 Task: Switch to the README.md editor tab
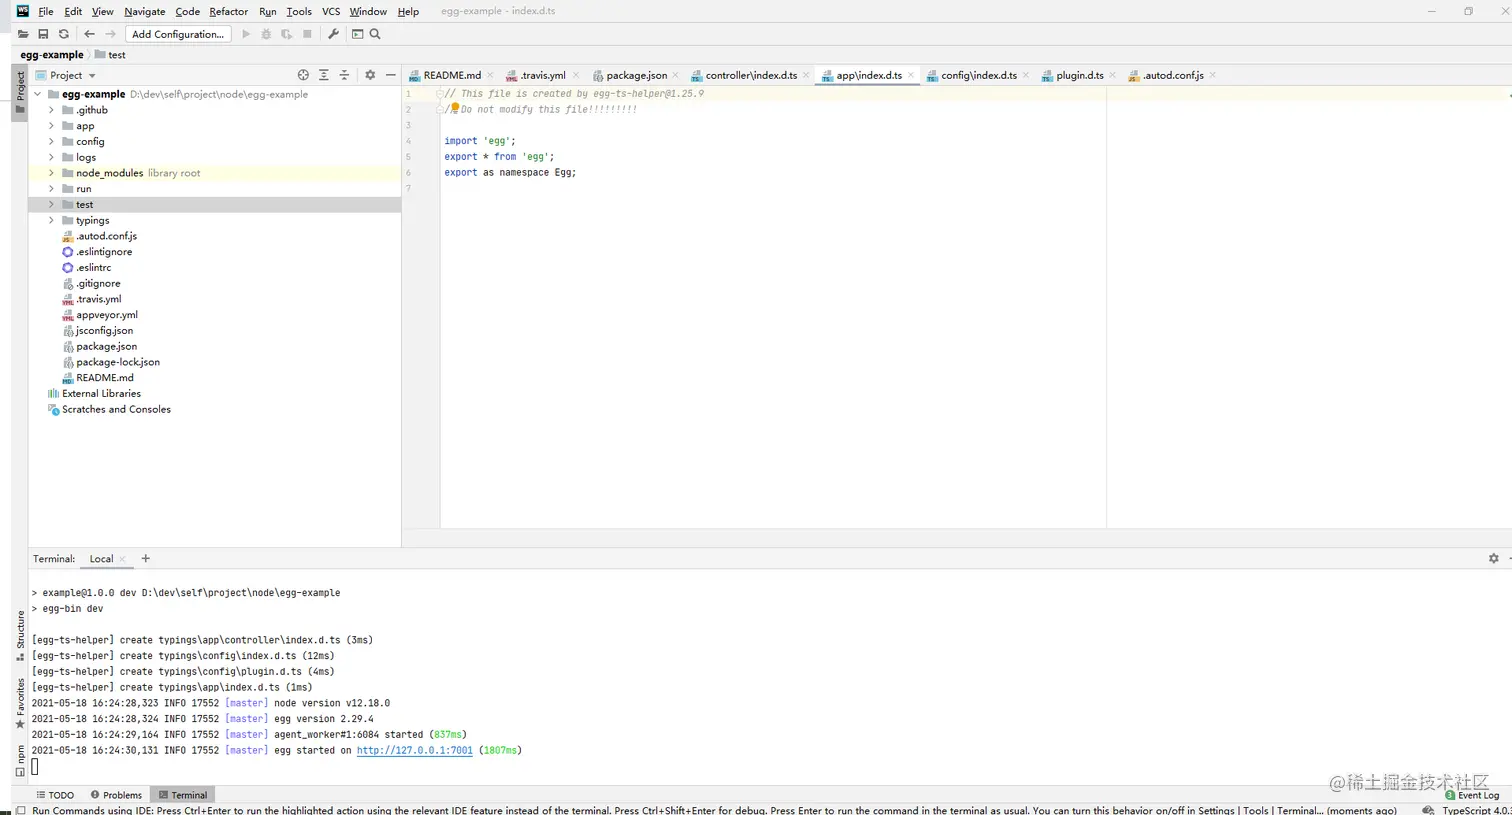(x=452, y=75)
